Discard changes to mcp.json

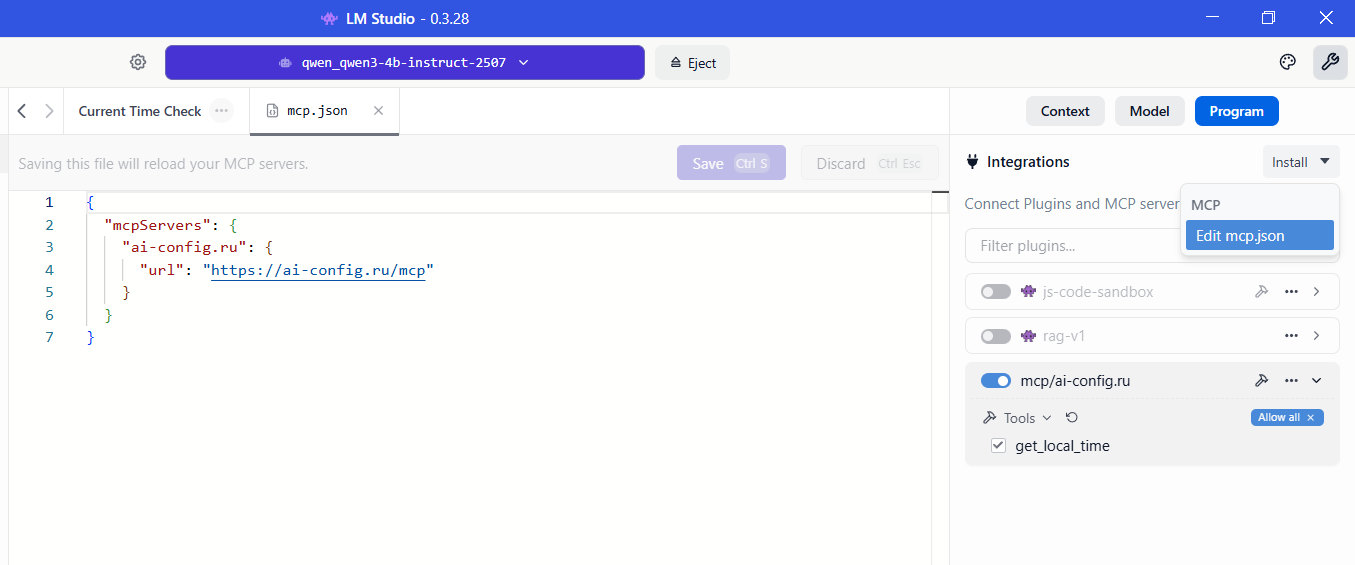click(869, 163)
